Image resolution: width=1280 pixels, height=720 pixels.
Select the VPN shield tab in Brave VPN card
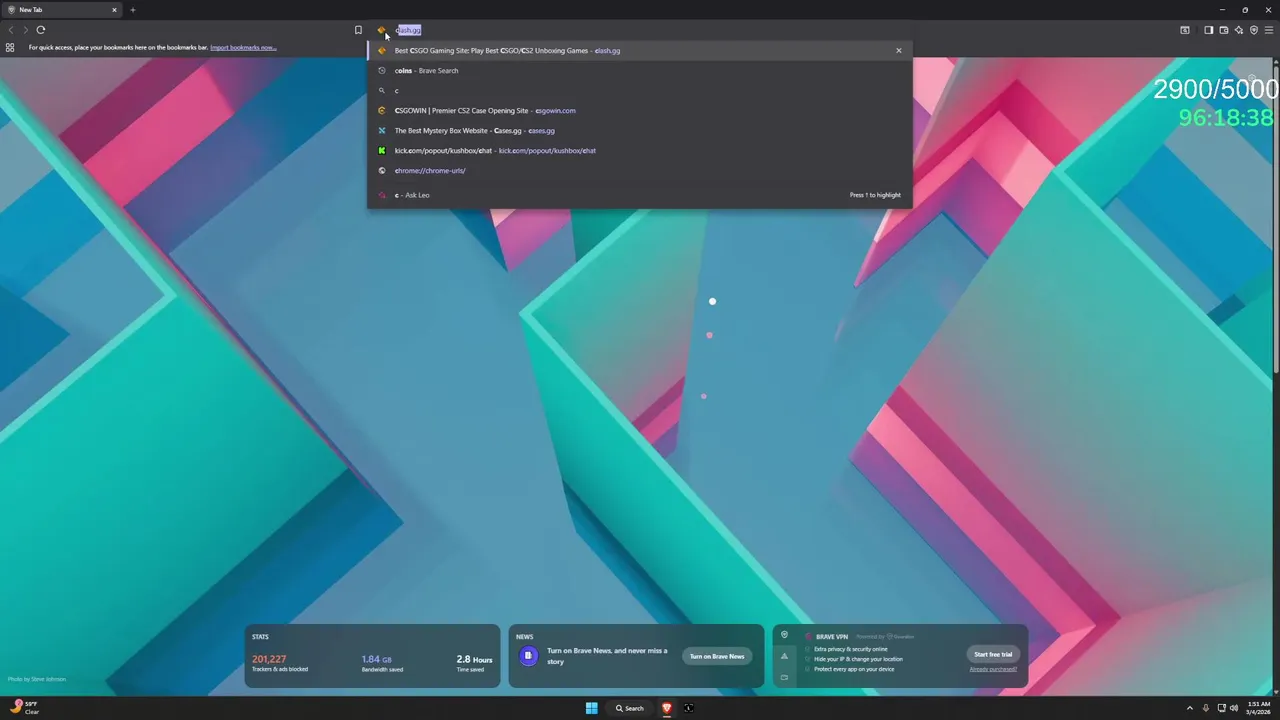click(x=784, y=635)
